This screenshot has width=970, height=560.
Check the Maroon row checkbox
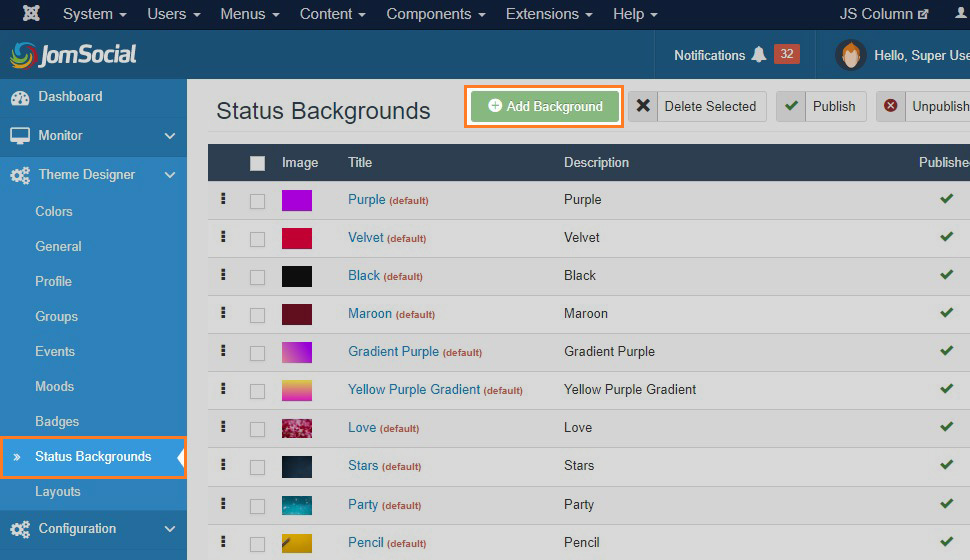click(257, 315)
